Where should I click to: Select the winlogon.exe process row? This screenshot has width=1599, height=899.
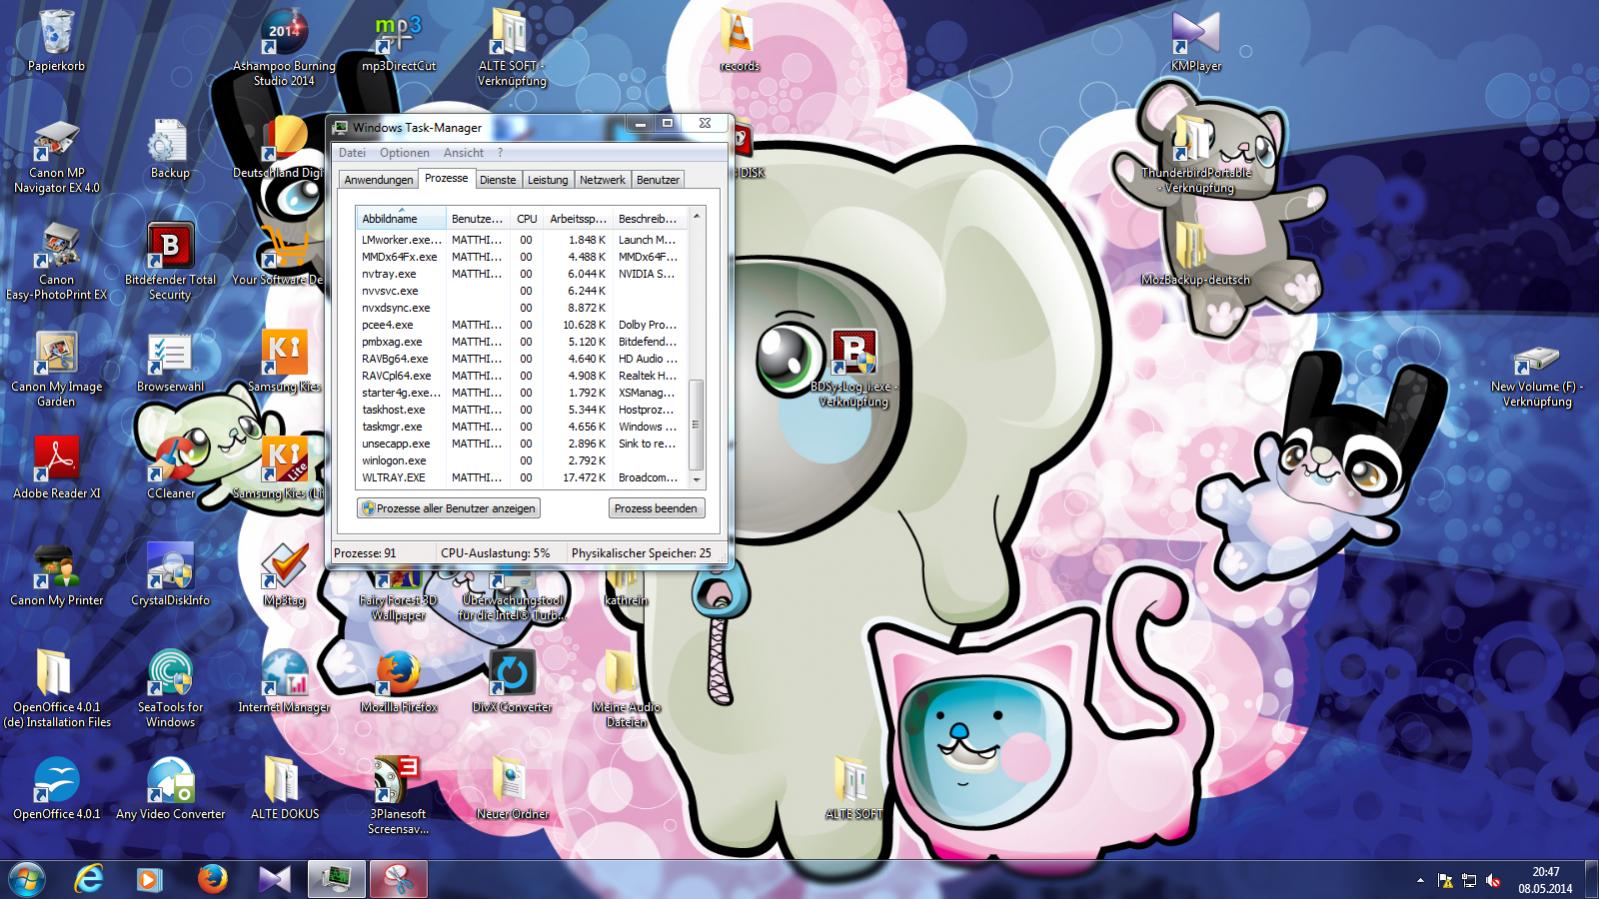click(x=521, y=461)
